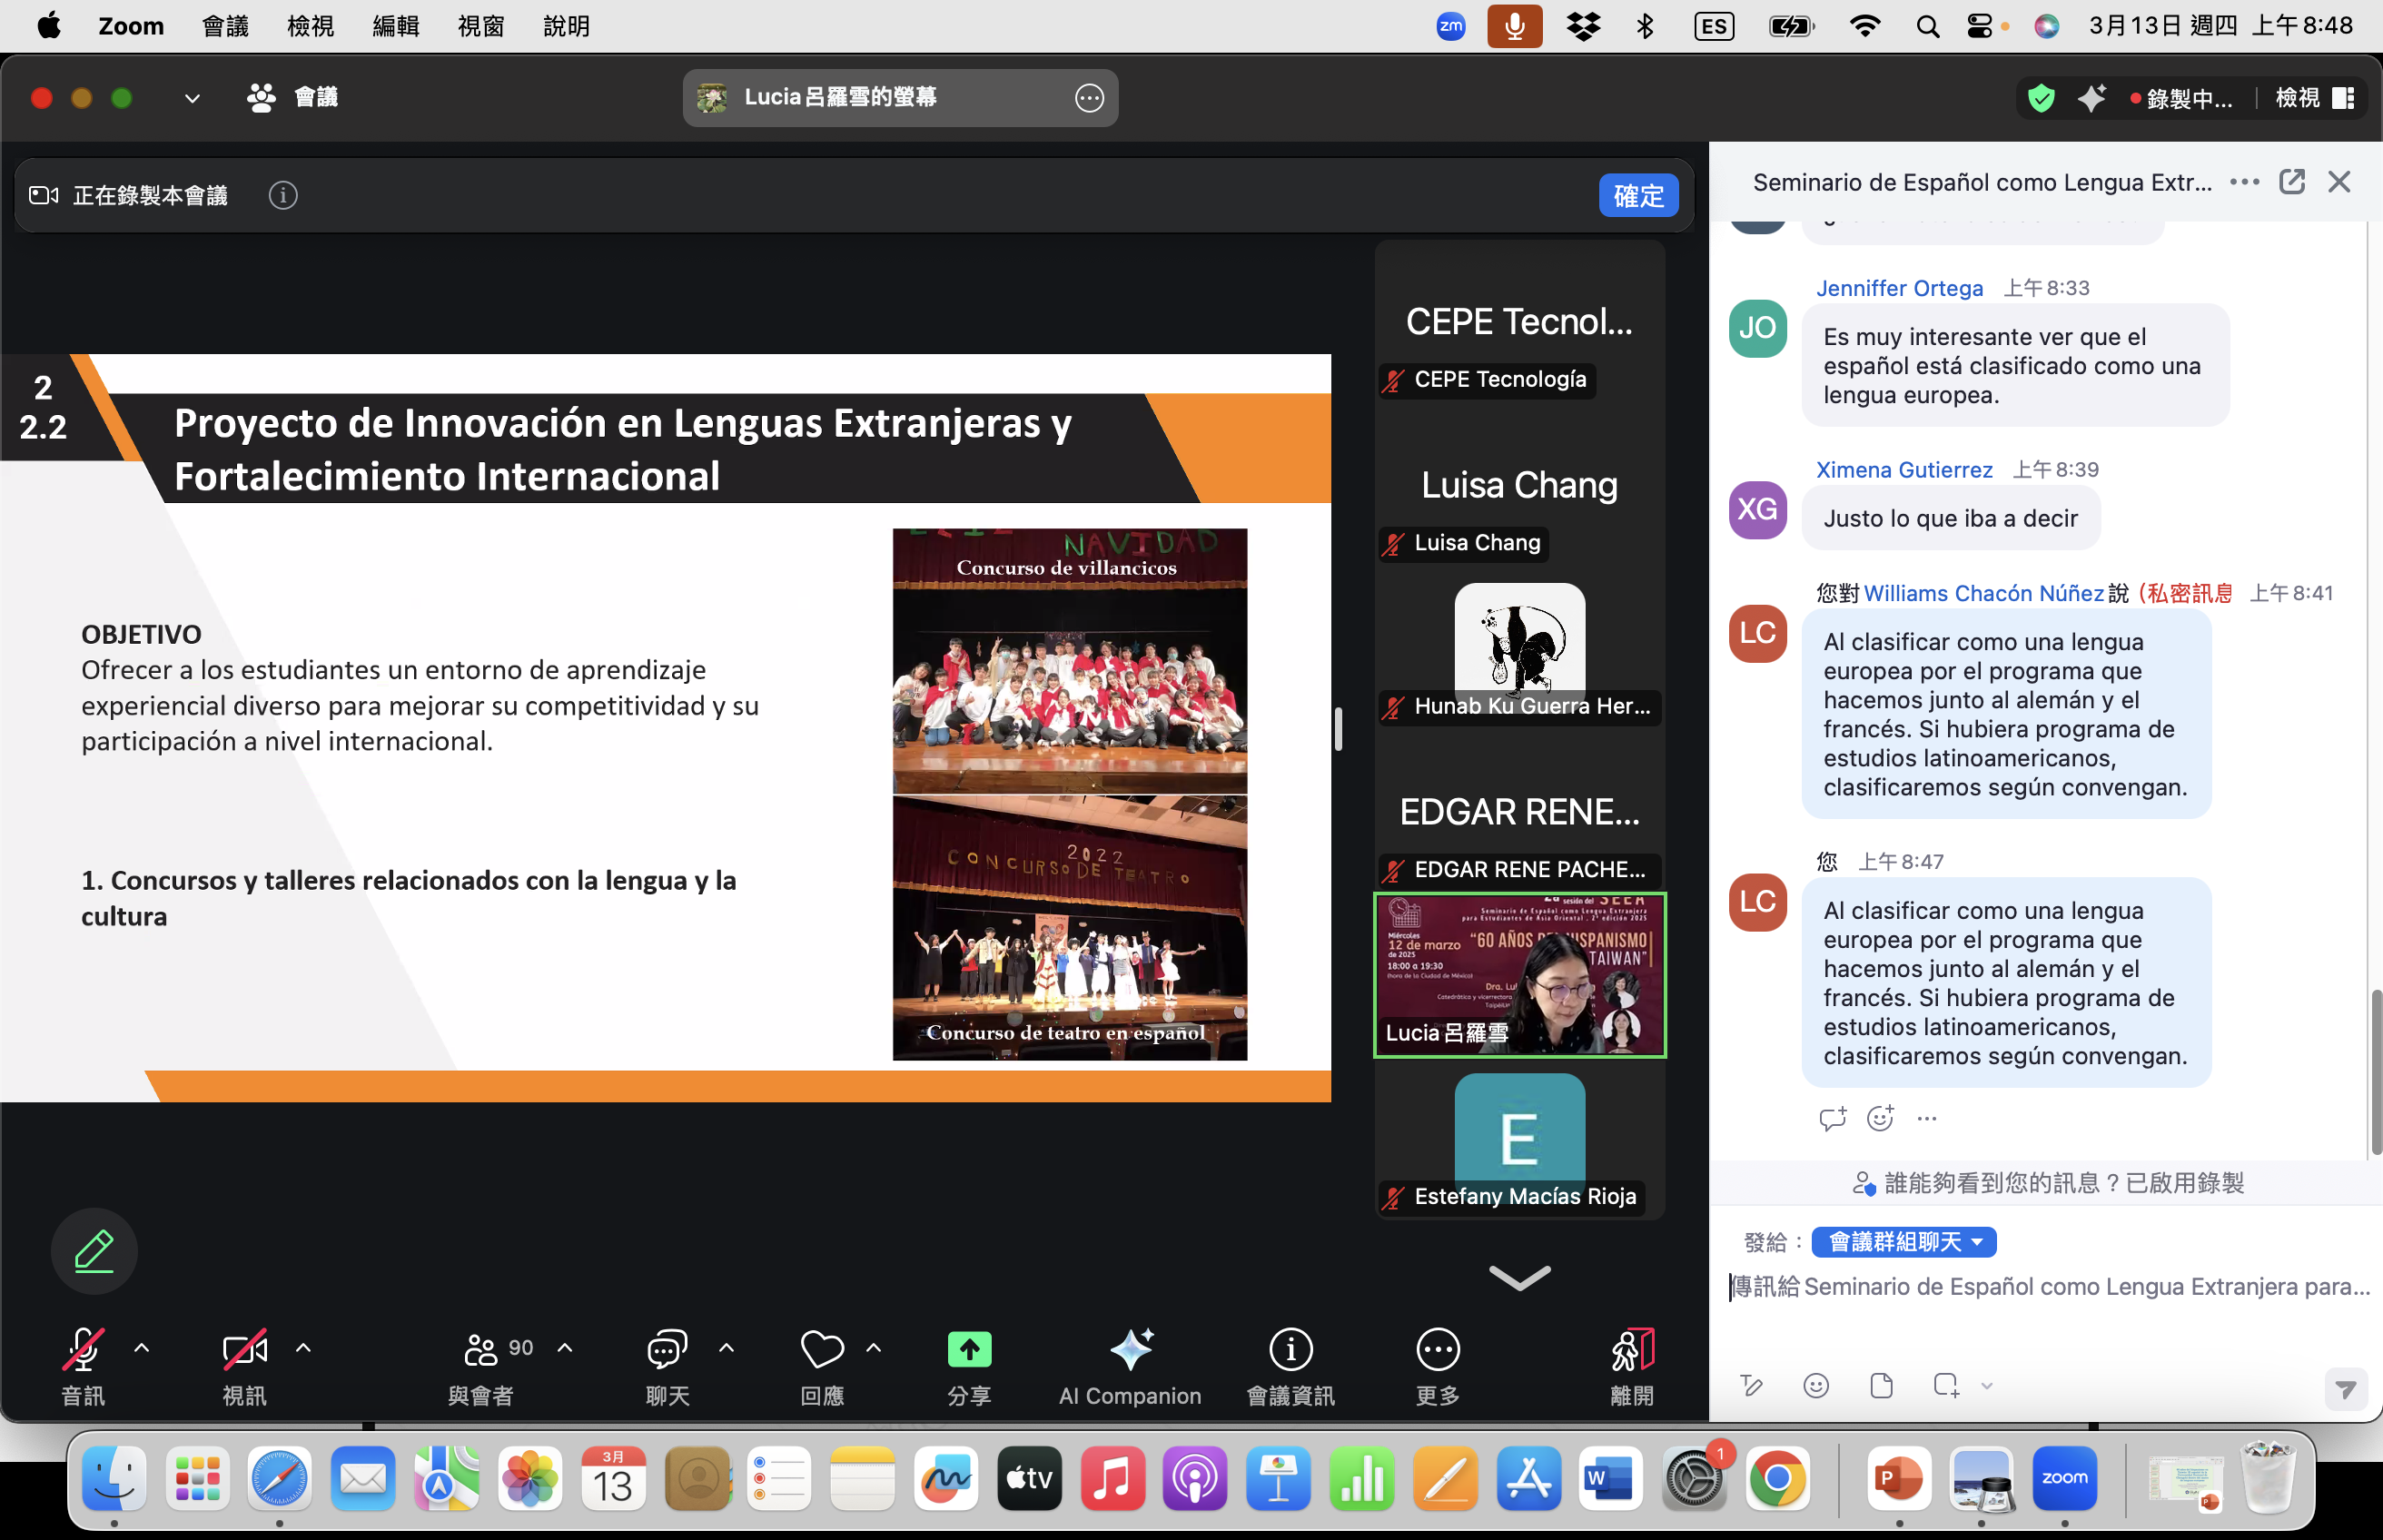Expand video options arrow beside 視訊
Screen dimensions: 2383x1540
[x=303, y=1348]
